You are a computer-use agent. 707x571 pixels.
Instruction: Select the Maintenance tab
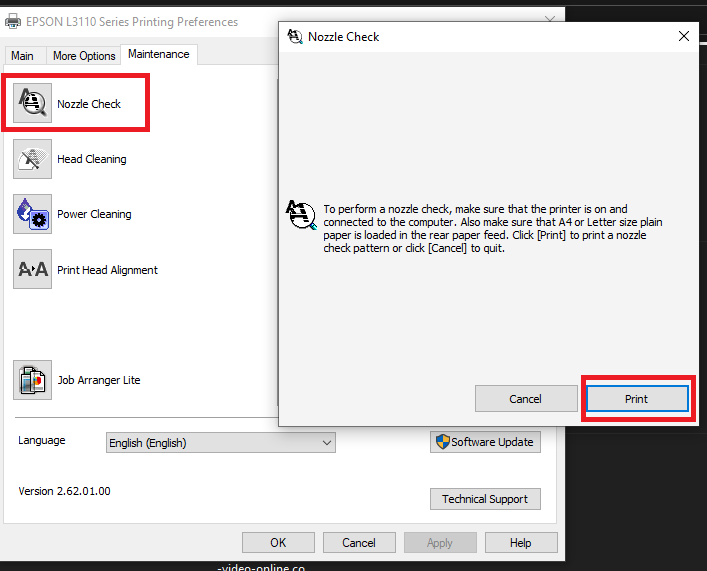pos(159,54)
